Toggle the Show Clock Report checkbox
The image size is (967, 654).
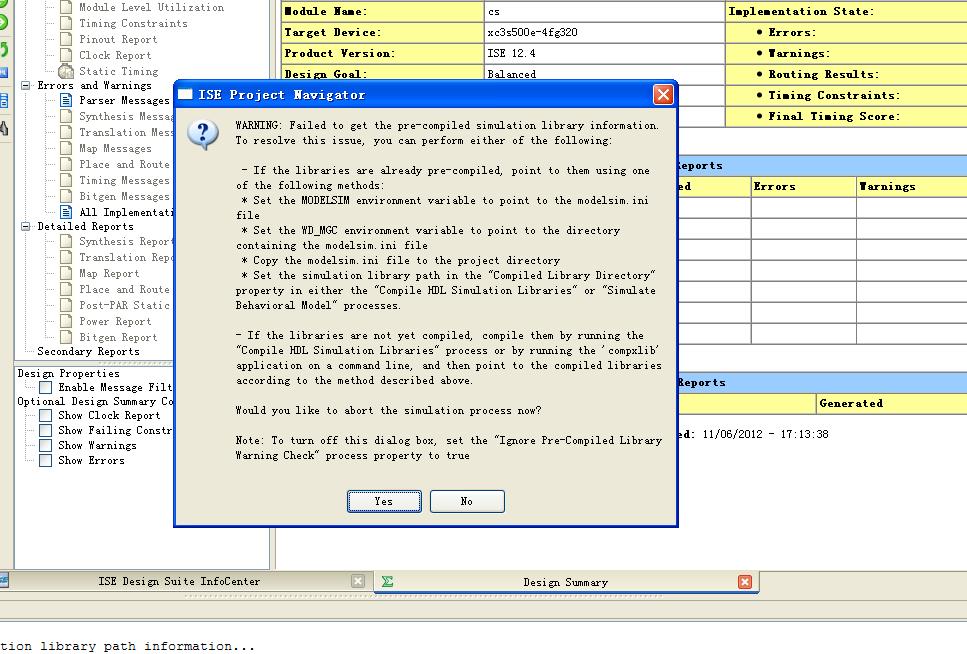coord(45,415)
